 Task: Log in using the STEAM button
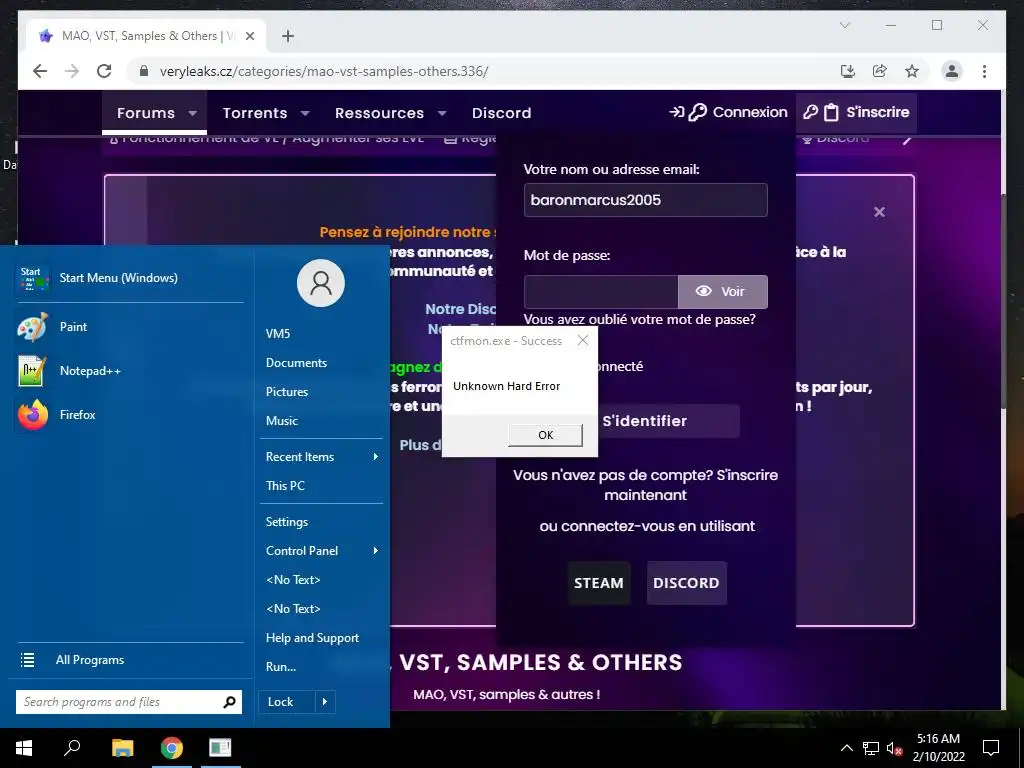[599, 583]
